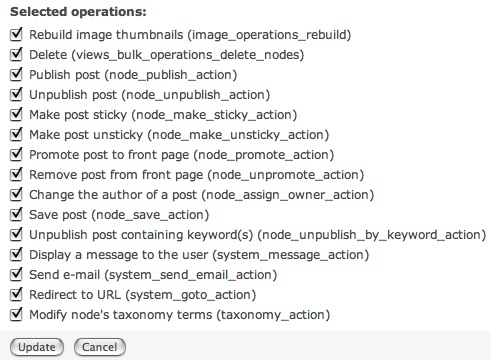Uncheck Publish post operation
The image size is (491, 360).
16,75
